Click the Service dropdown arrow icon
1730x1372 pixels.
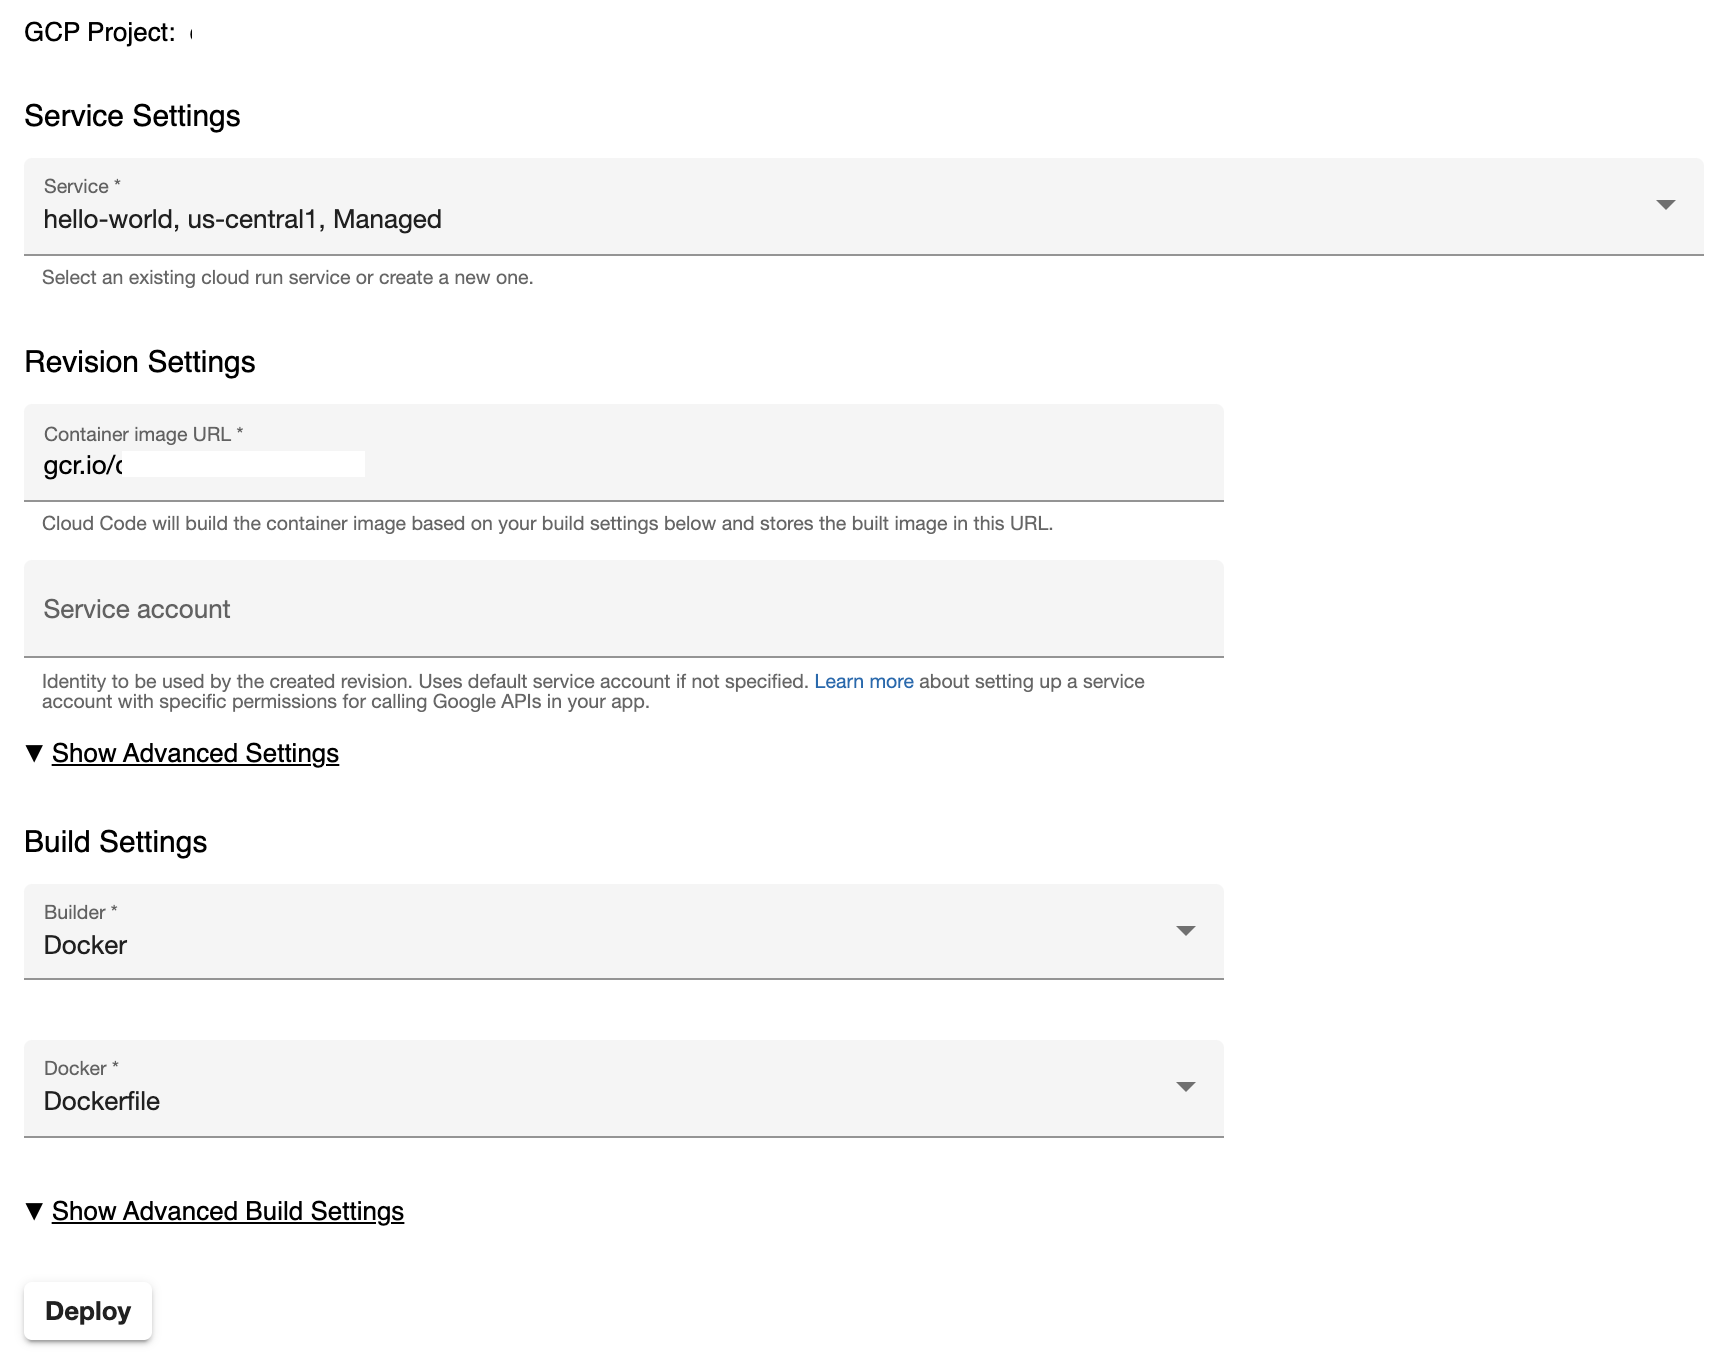click(1665, 205)
